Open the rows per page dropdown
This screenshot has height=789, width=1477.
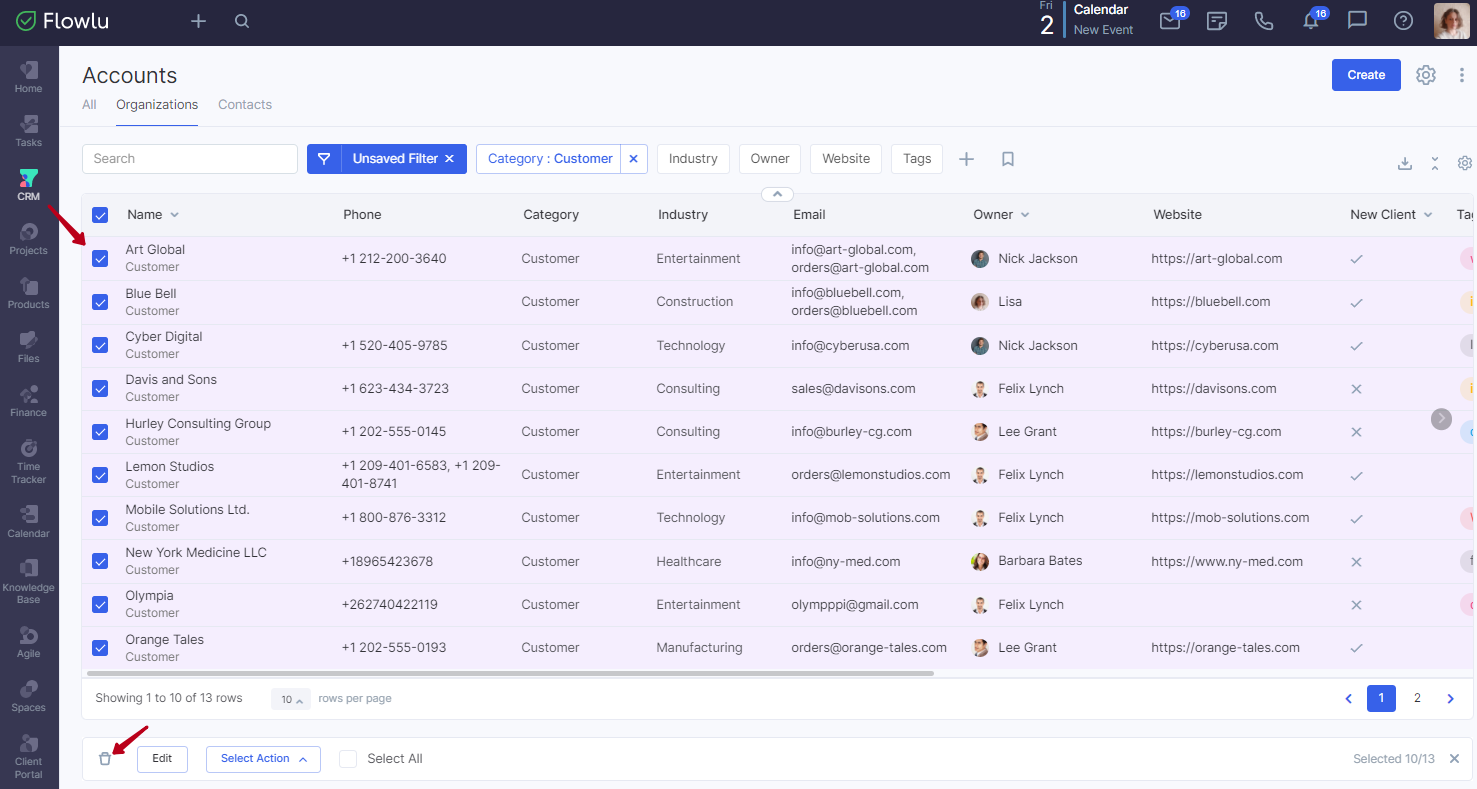pos(290,699)
